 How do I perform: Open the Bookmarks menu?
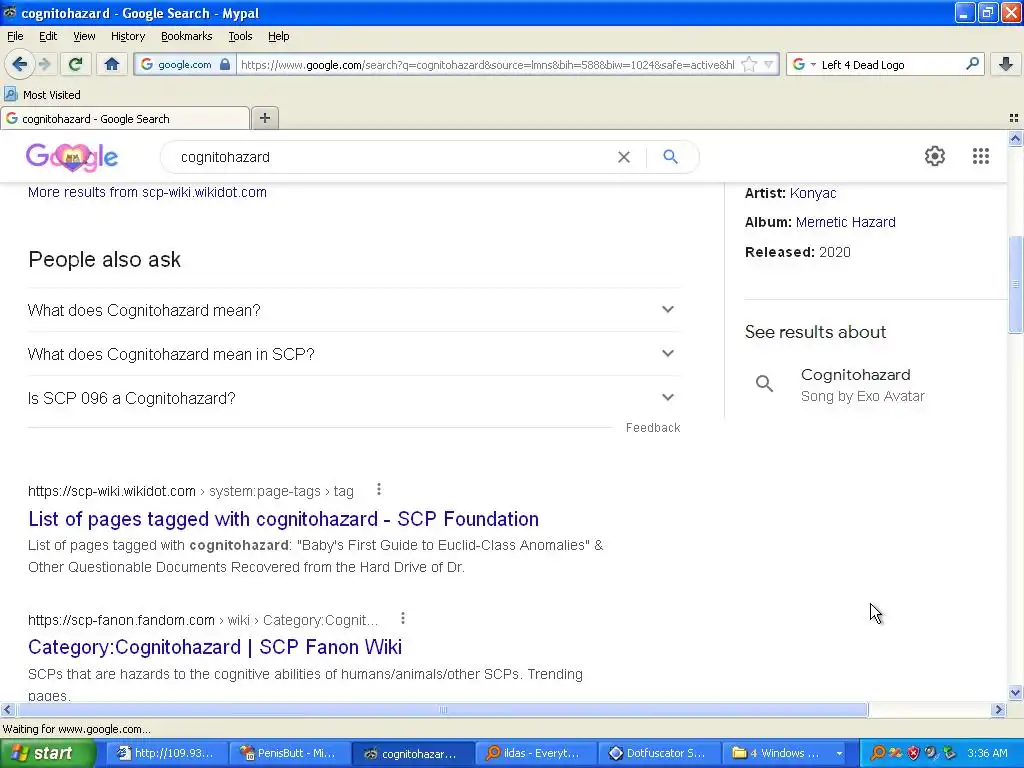pos(186,36)
